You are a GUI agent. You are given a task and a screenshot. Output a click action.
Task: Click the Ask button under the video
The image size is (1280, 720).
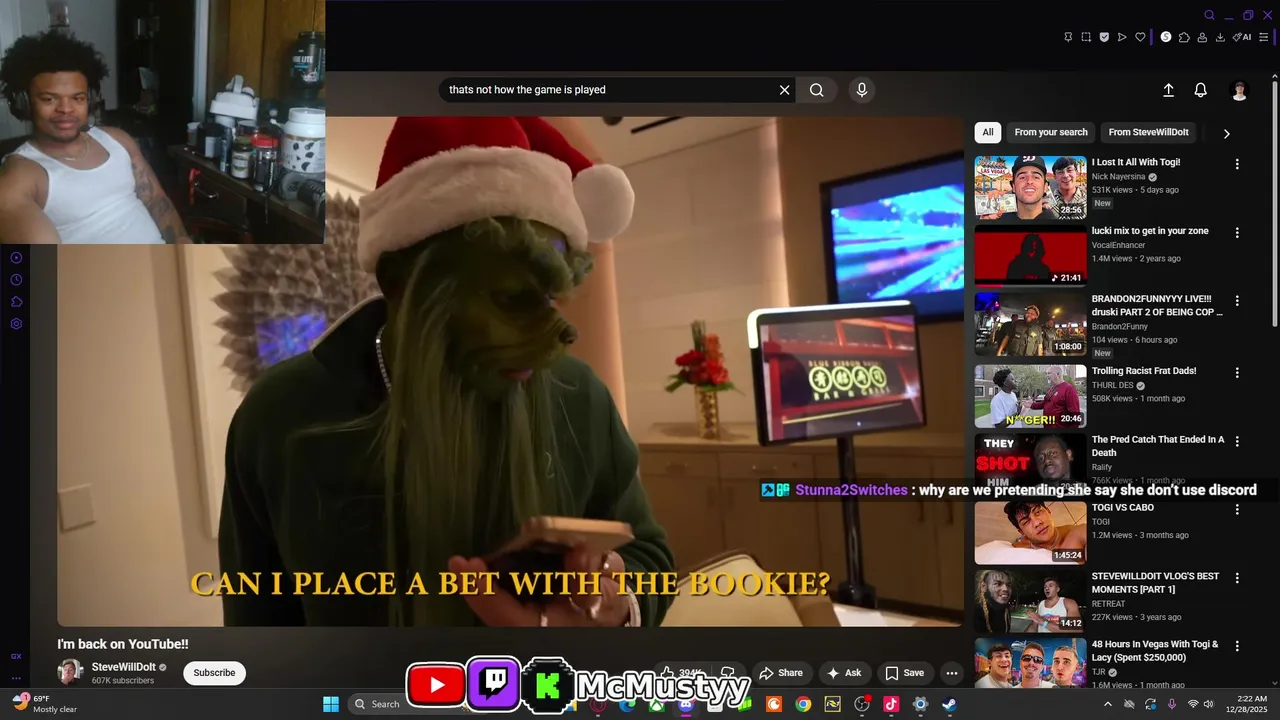pyautogui.click(x=844, y=673)
